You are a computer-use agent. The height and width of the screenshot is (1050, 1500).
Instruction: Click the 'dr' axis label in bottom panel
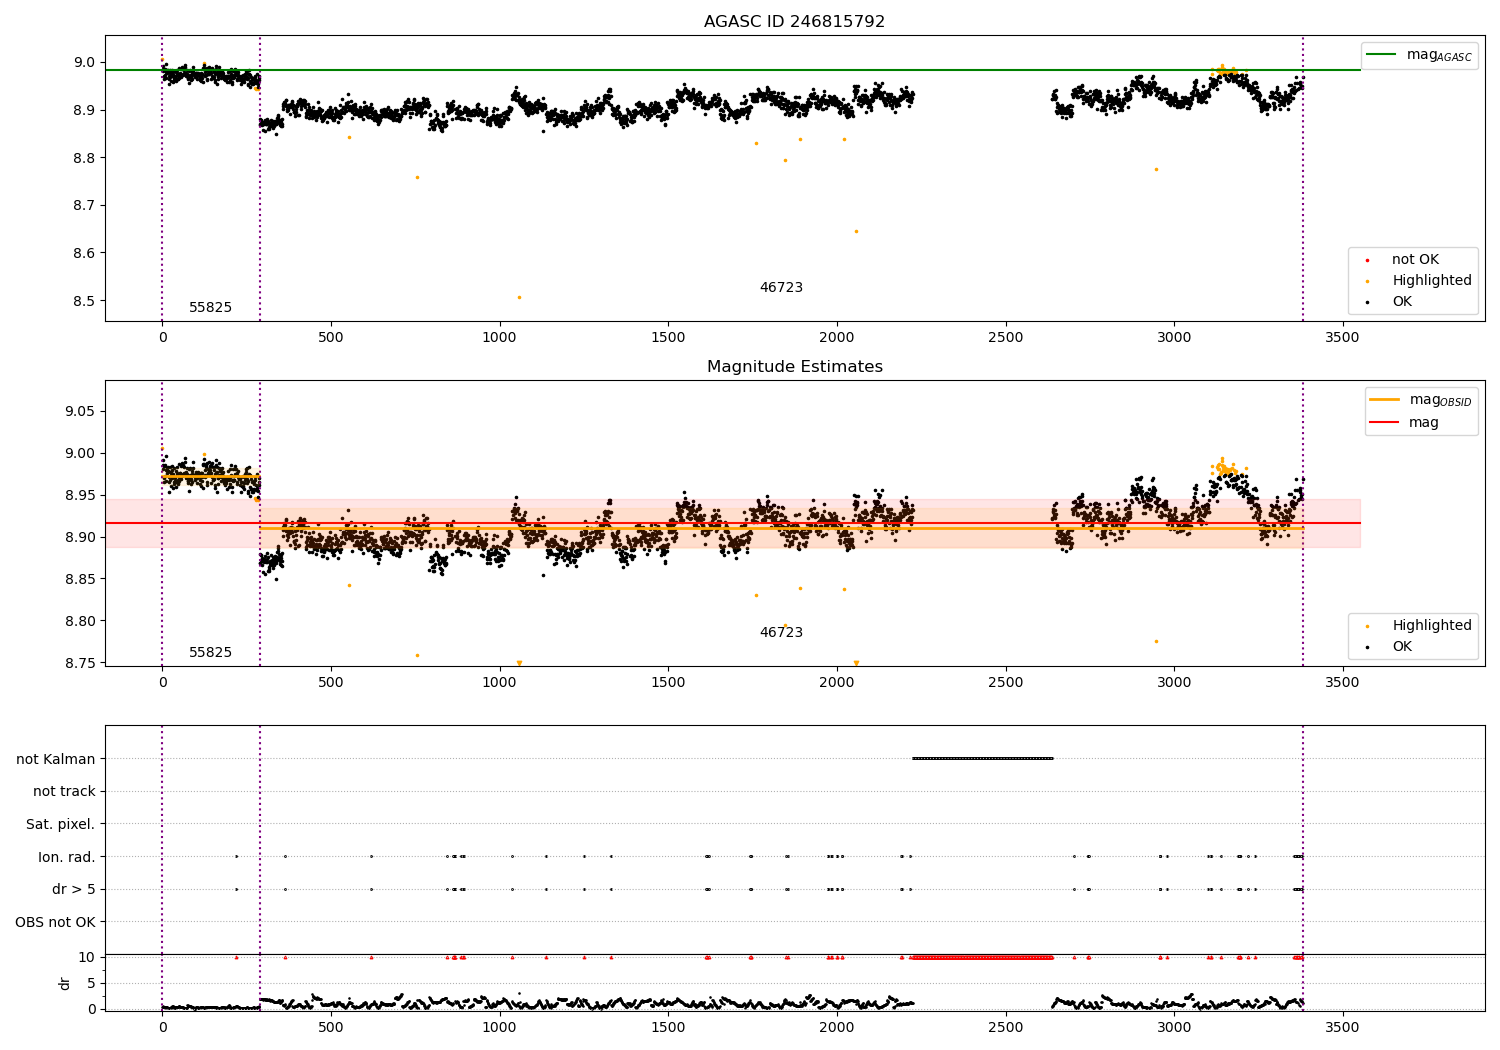click(65, 983)
